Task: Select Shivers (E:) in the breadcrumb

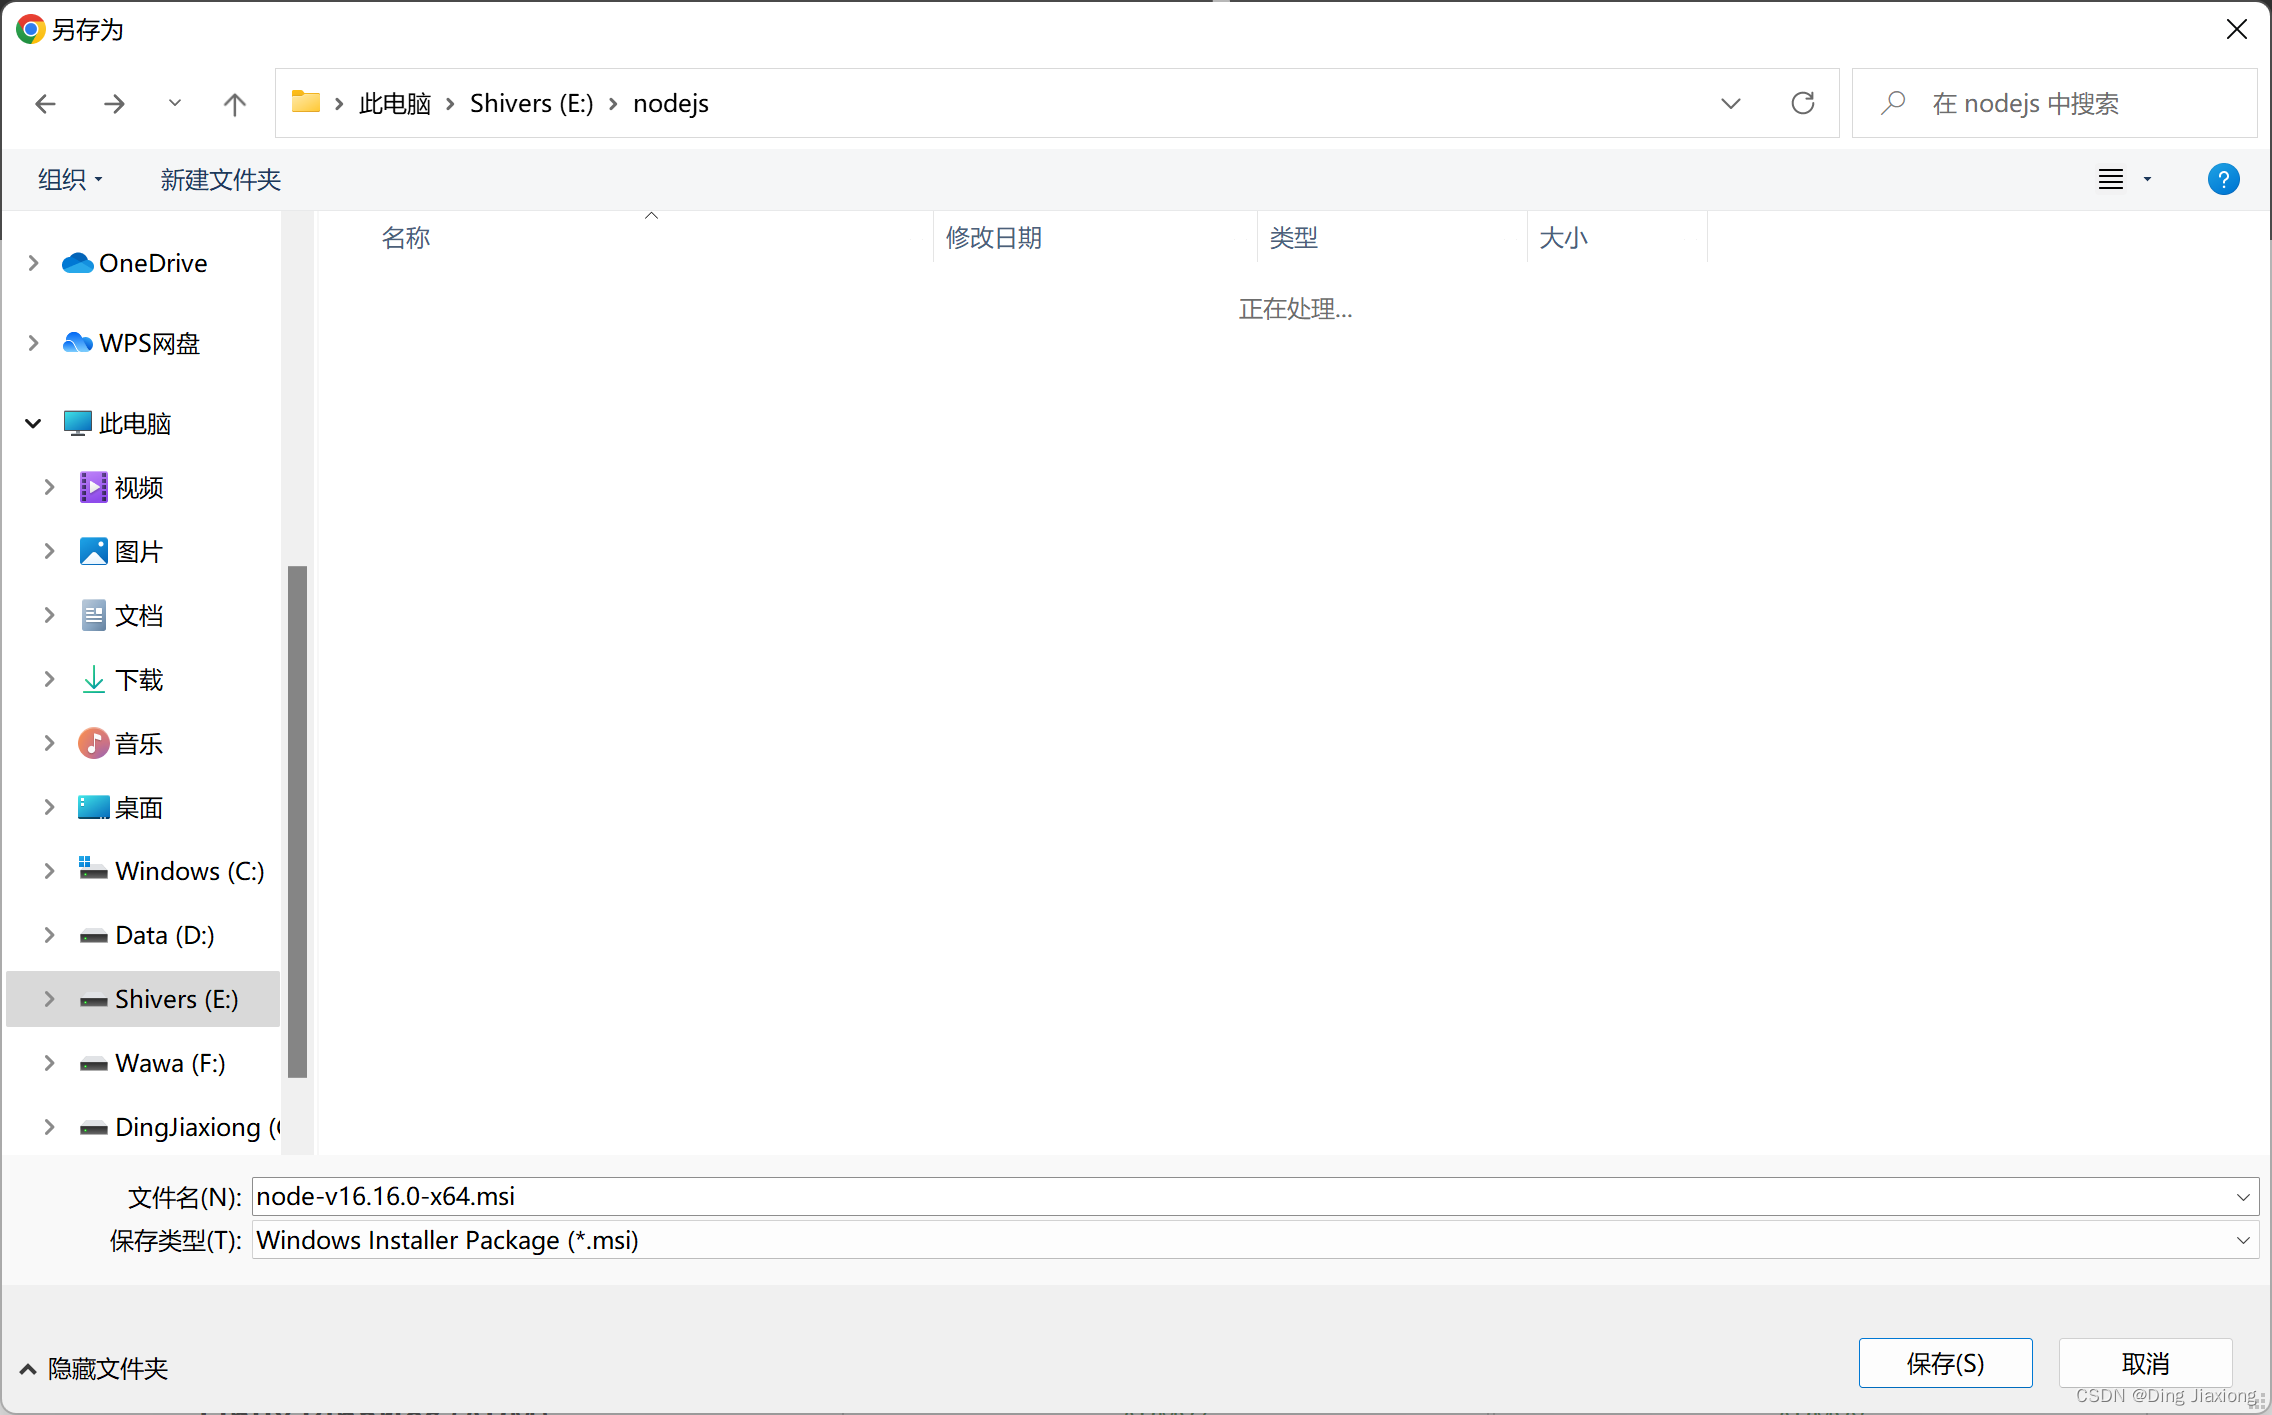Action: [x=531, y=103]
